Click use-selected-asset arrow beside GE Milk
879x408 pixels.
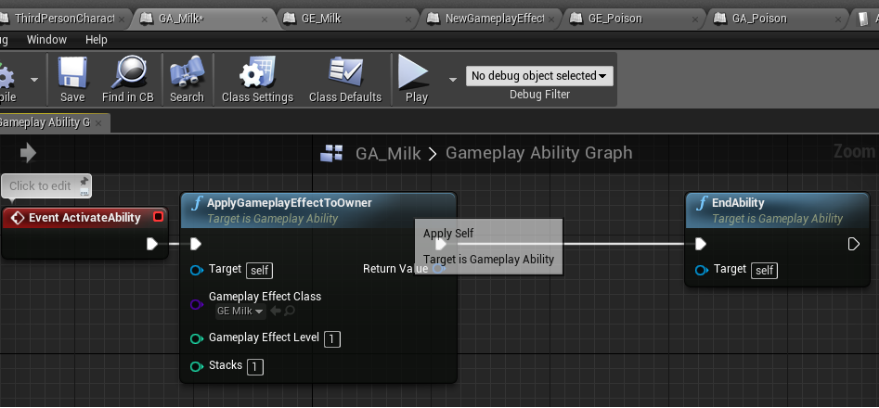click(276, 310)
